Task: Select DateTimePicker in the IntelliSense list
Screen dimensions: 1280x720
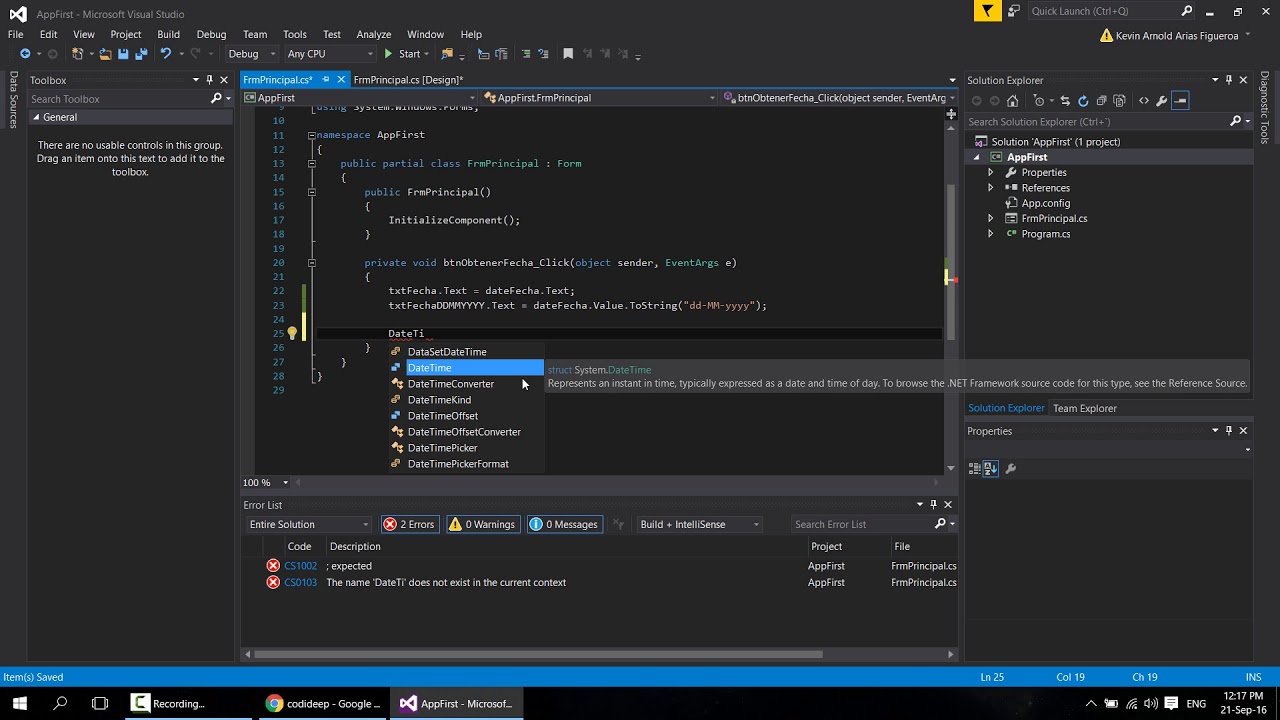Action: (x=466, y=448)
